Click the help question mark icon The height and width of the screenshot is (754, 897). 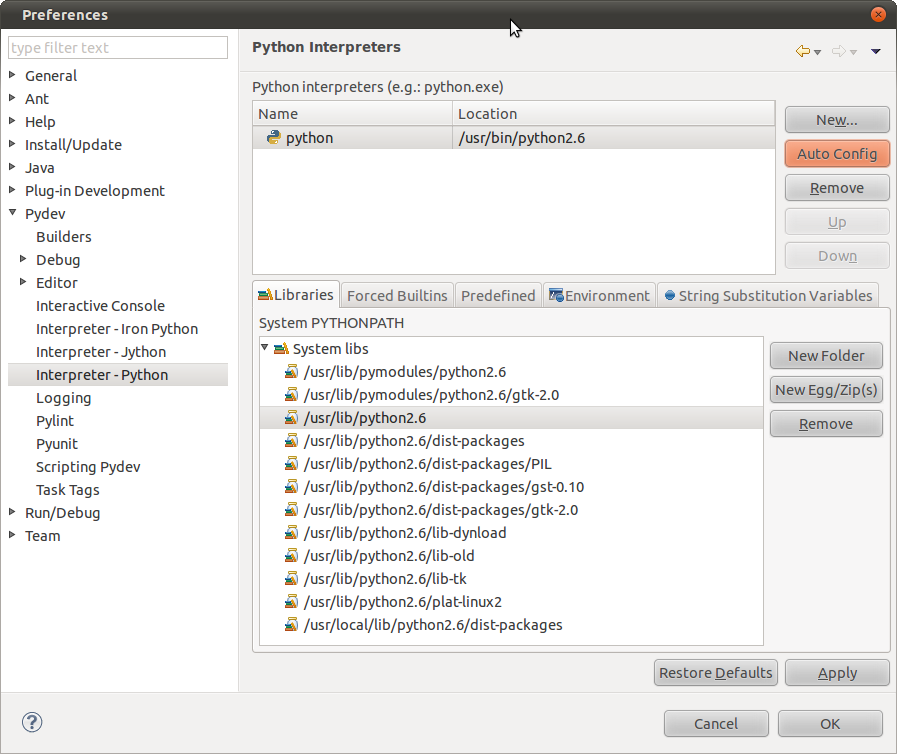click(31, 721)
